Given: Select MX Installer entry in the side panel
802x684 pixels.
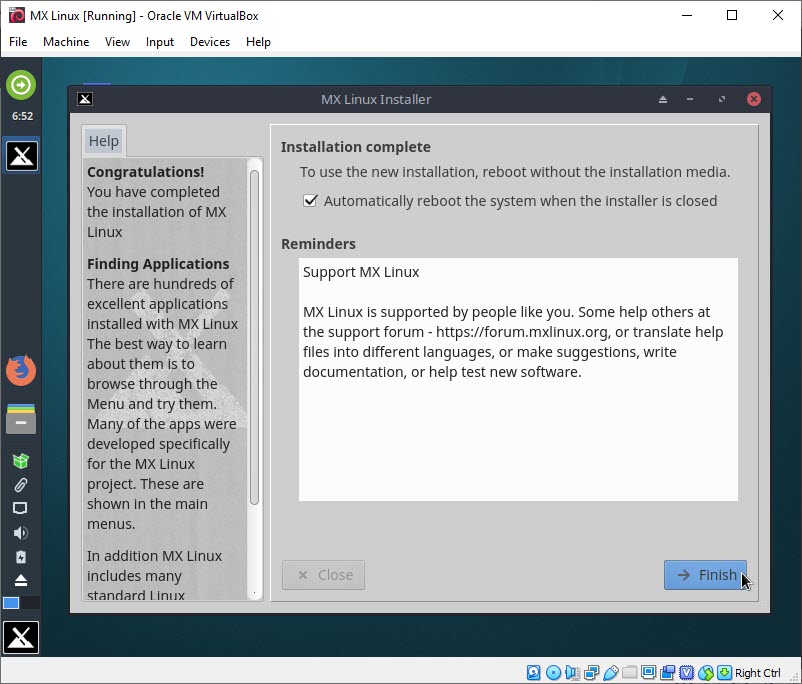Looking at the screenshot, I should [x=21, y=156].
